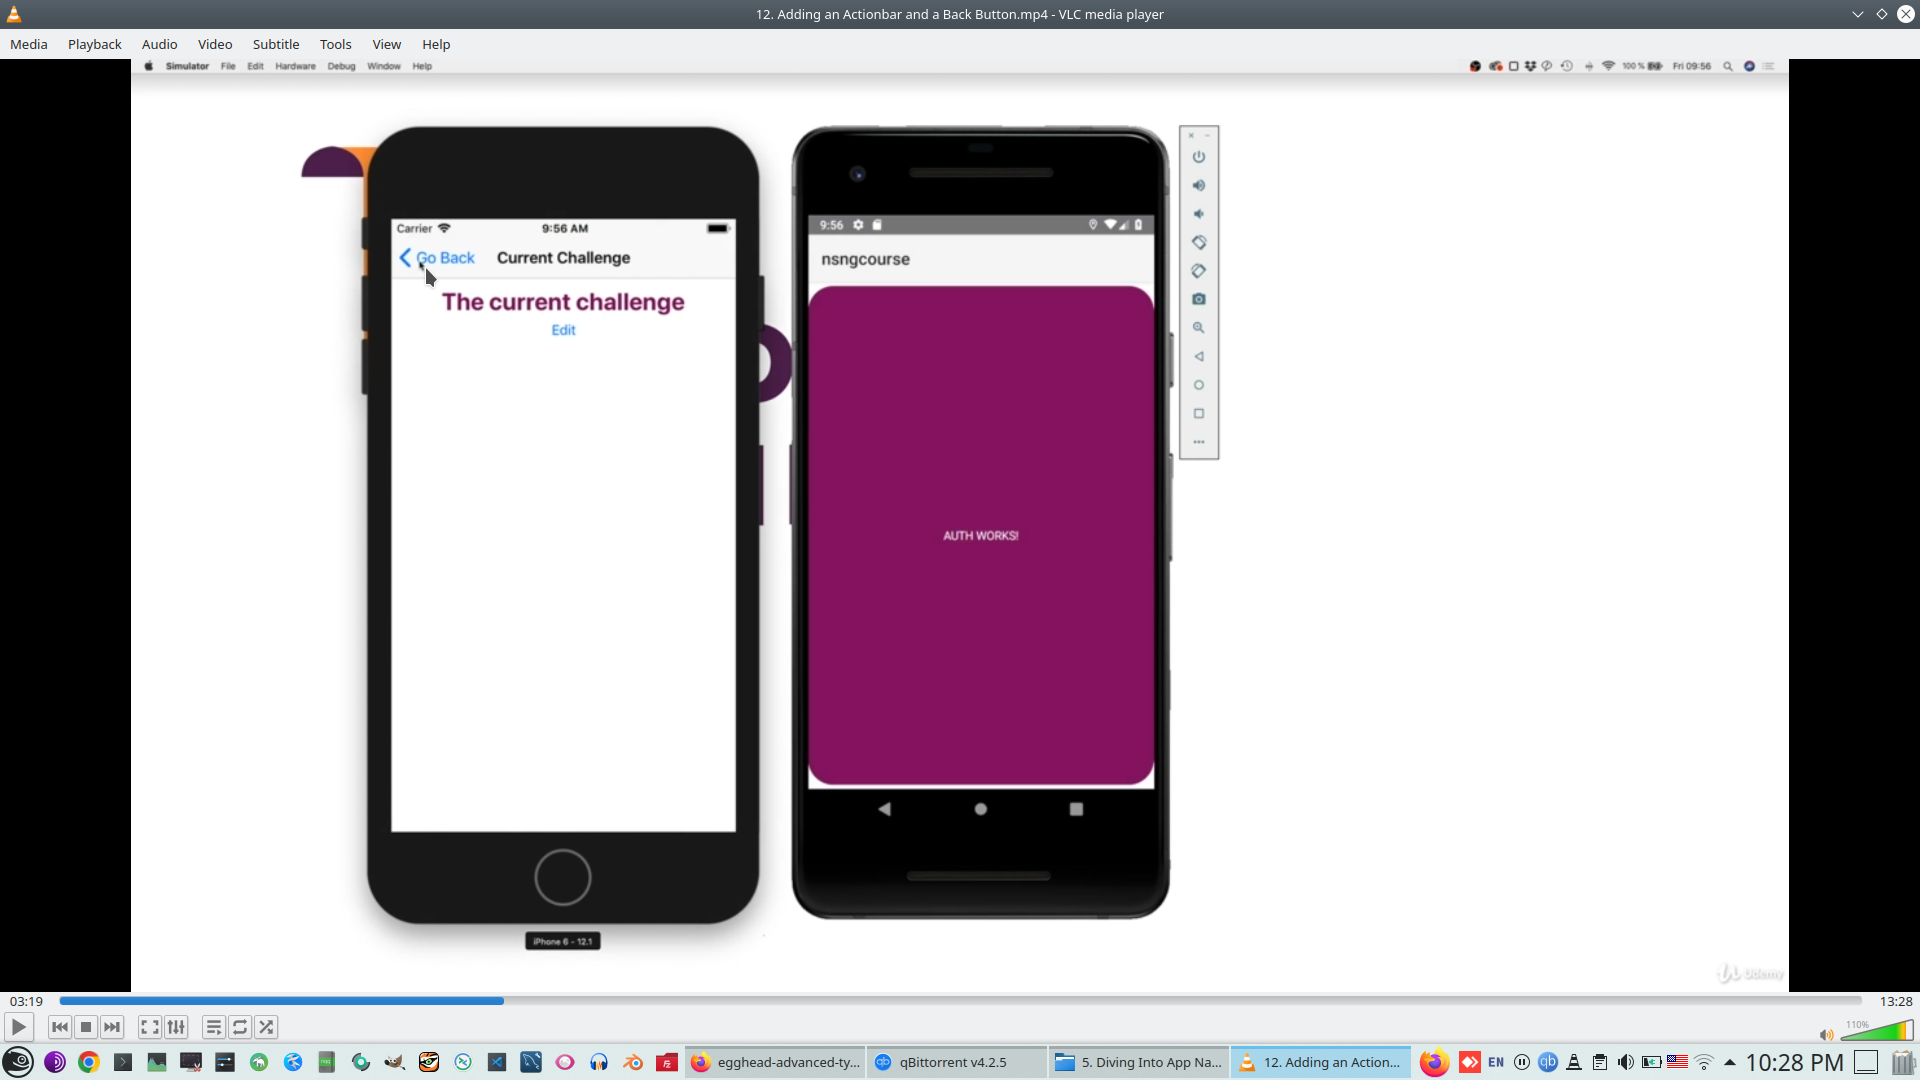Mute audio via the speaker icon
Image resolution: width=1920 pixels, height=1080 pixels.
[1826, 1035]
